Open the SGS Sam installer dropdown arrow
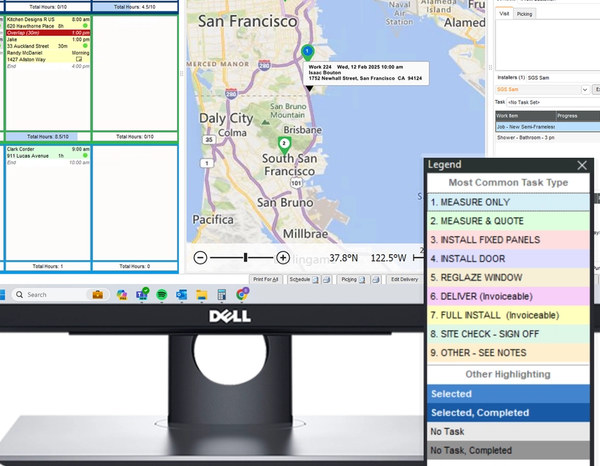The image size is (600, 466). 585,90
